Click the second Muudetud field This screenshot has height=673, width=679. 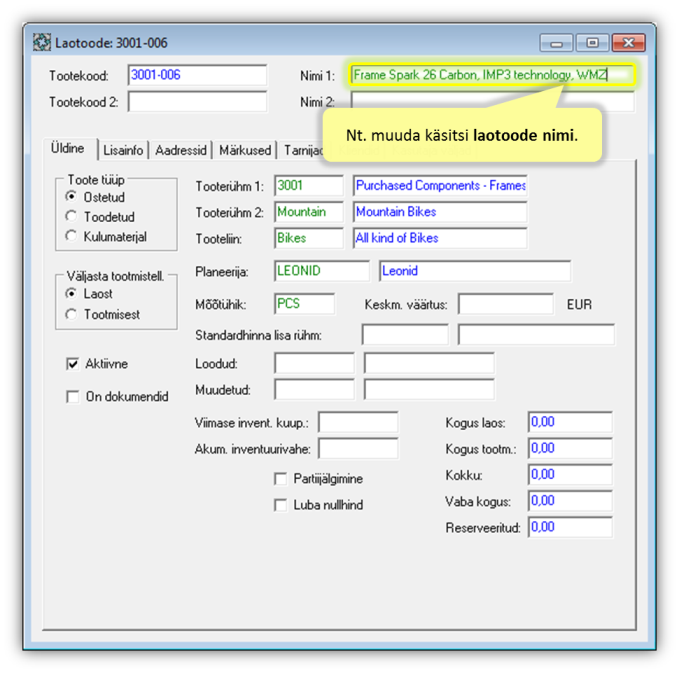tap(429, 389)
